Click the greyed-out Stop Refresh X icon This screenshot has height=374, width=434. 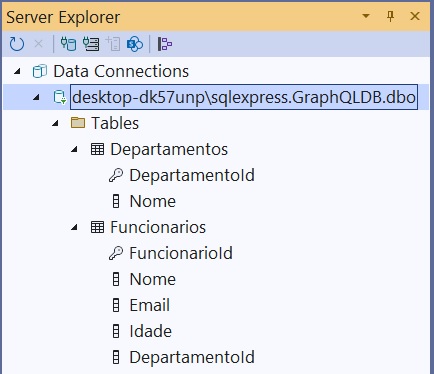click(x=39, y=44)
